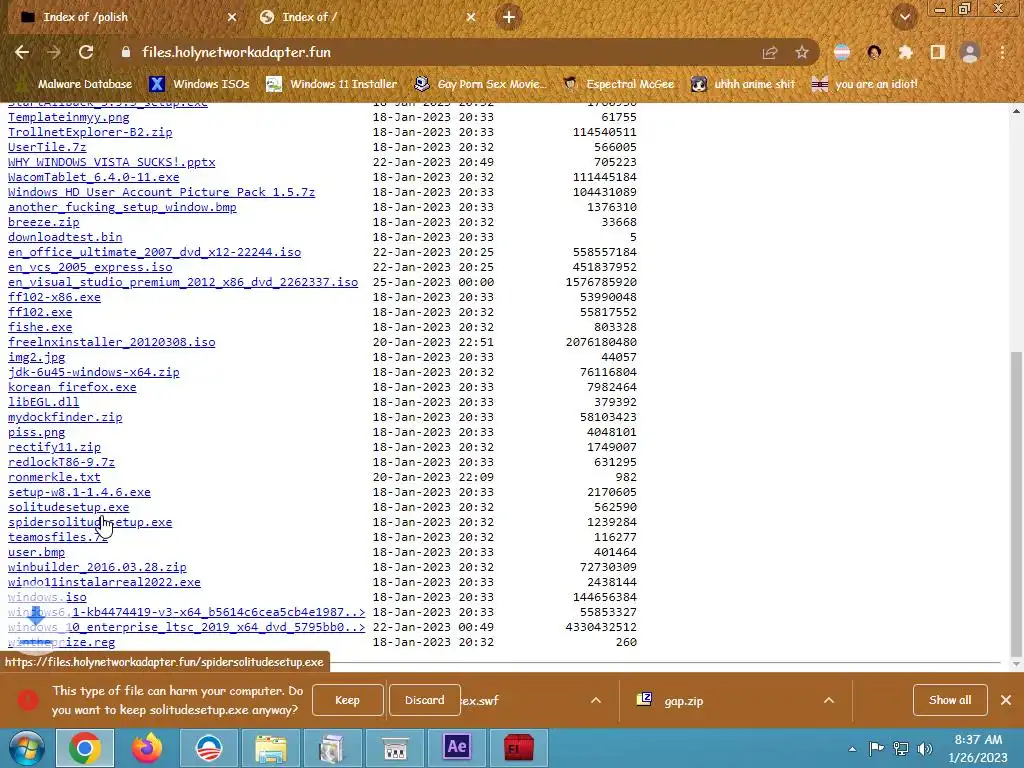Open the WHY WINDOWS VISTA SUCKS!.pptx link

(112, 163)
